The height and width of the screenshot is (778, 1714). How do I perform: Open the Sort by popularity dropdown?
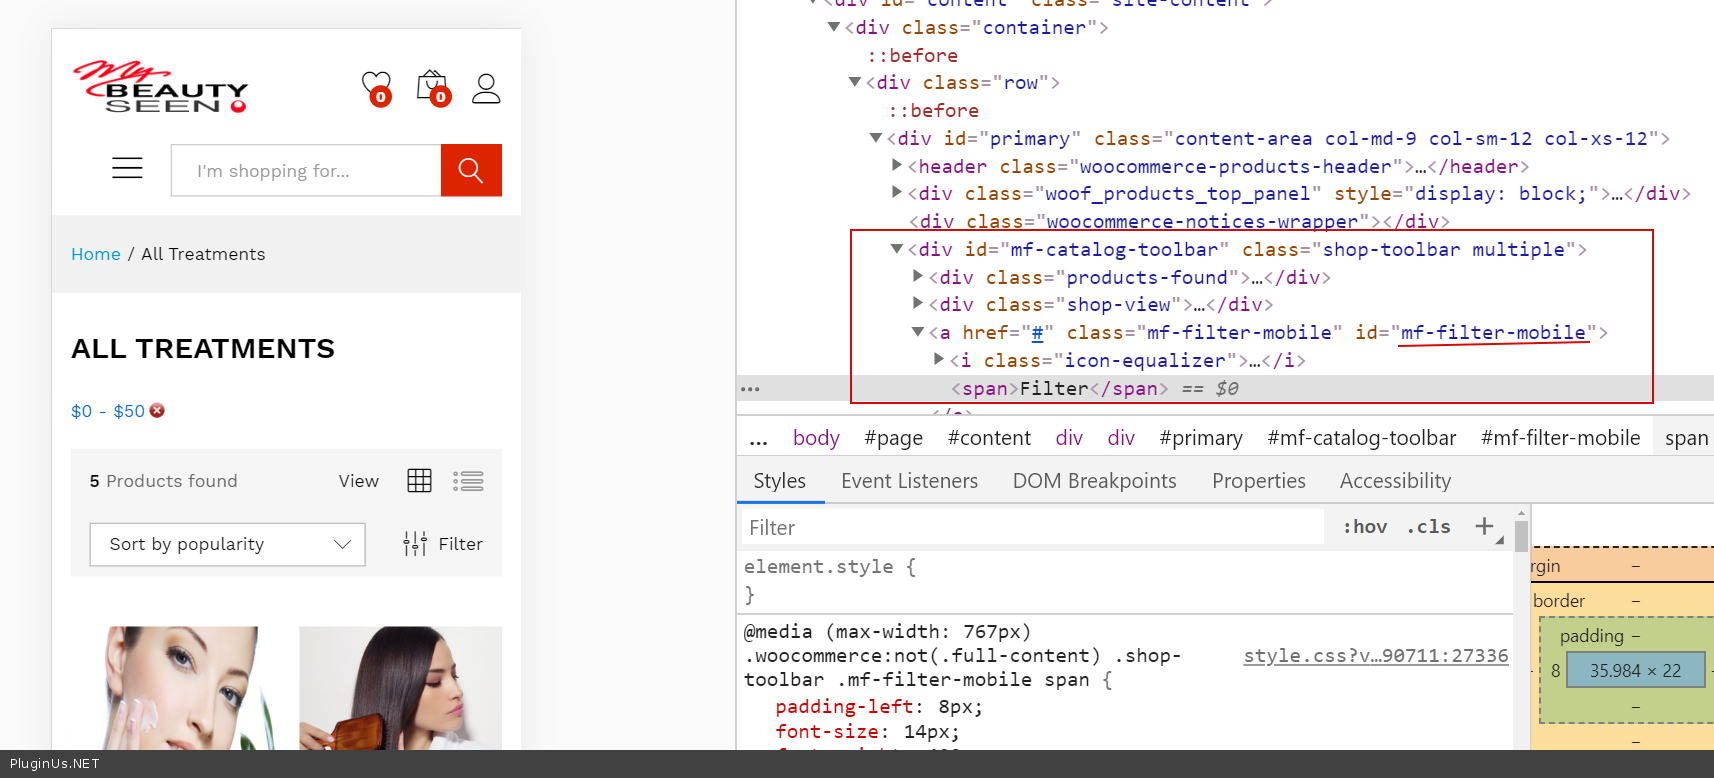(227, 544)
